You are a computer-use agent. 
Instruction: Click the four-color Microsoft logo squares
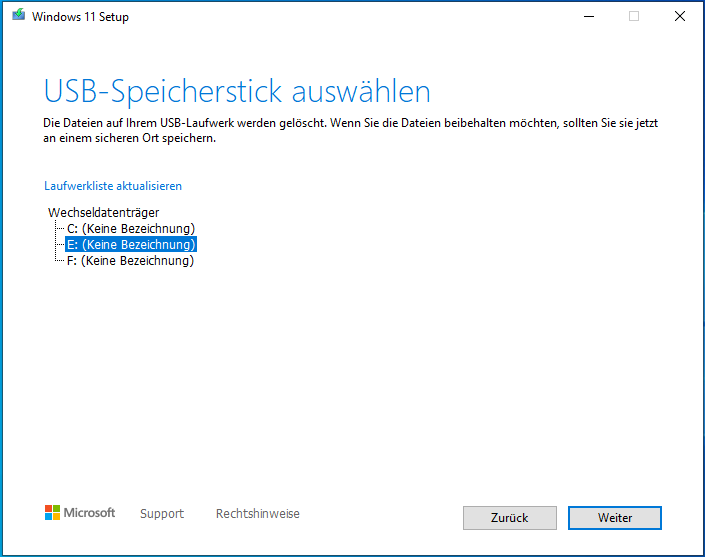tap(52, 513)
